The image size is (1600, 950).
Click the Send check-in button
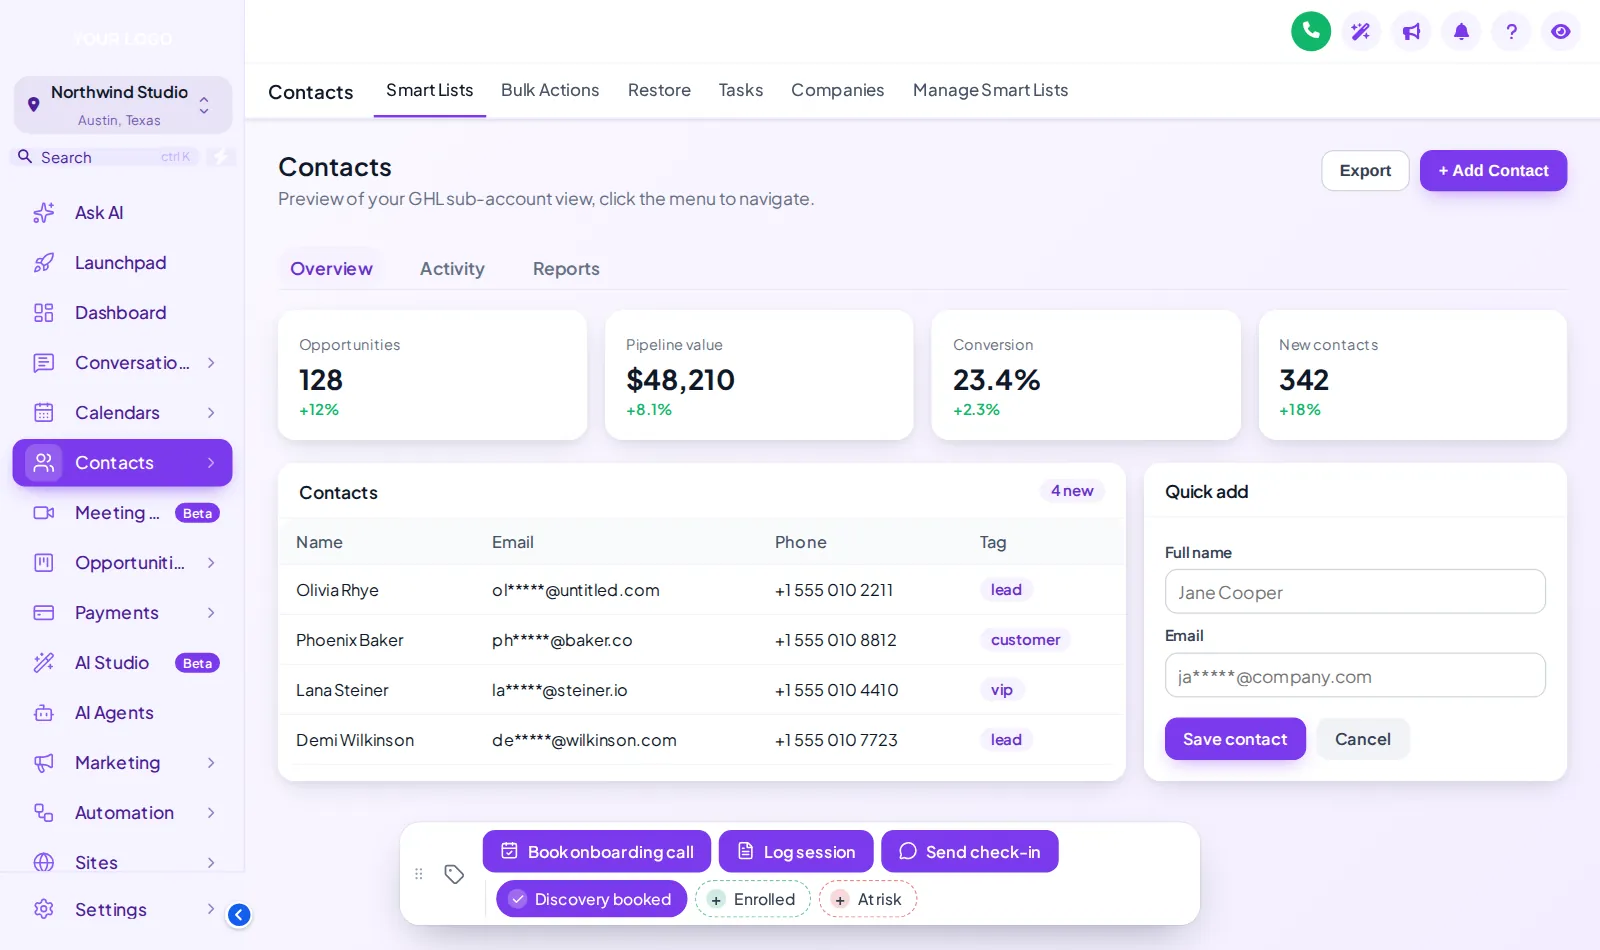(x=970, y=852)
